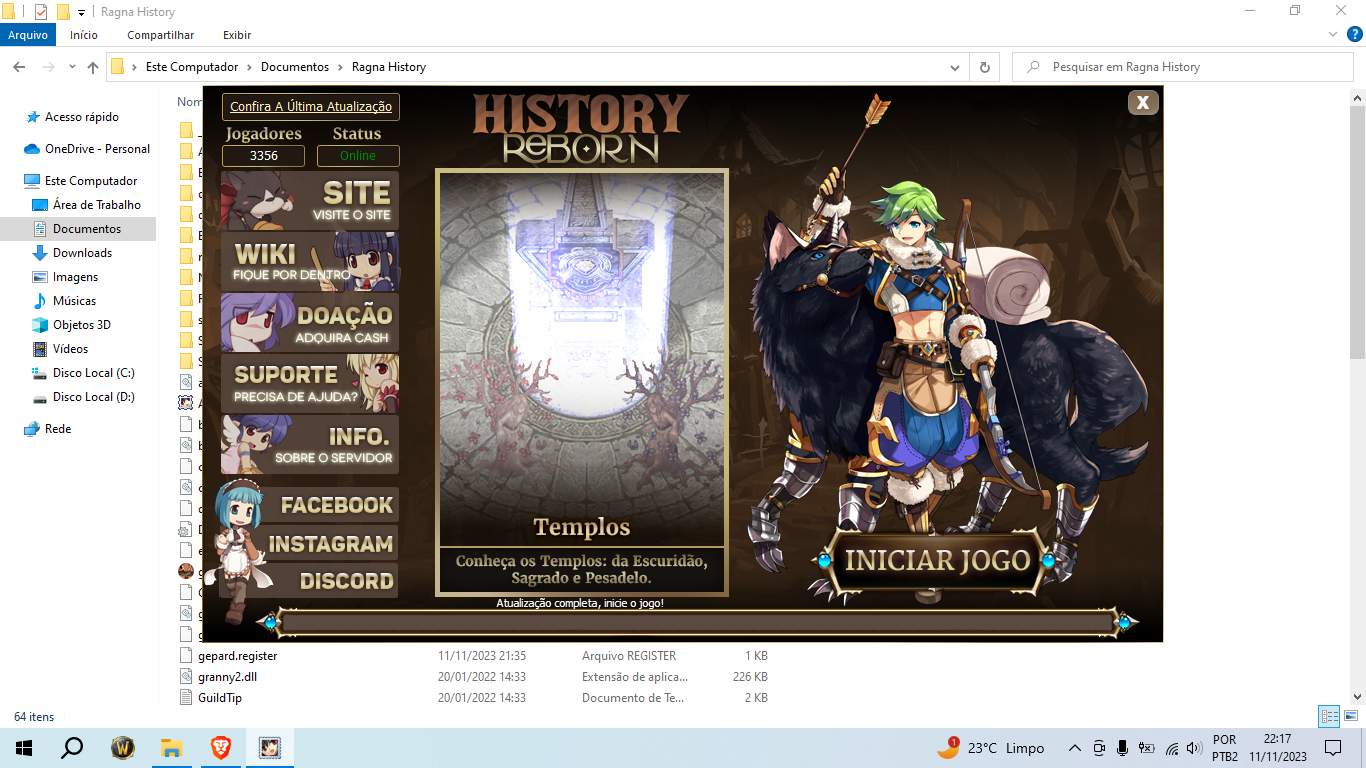Refresh the Ragna History folder
The width and height of the screenshot is (1366, 768).
click(984, 67)
